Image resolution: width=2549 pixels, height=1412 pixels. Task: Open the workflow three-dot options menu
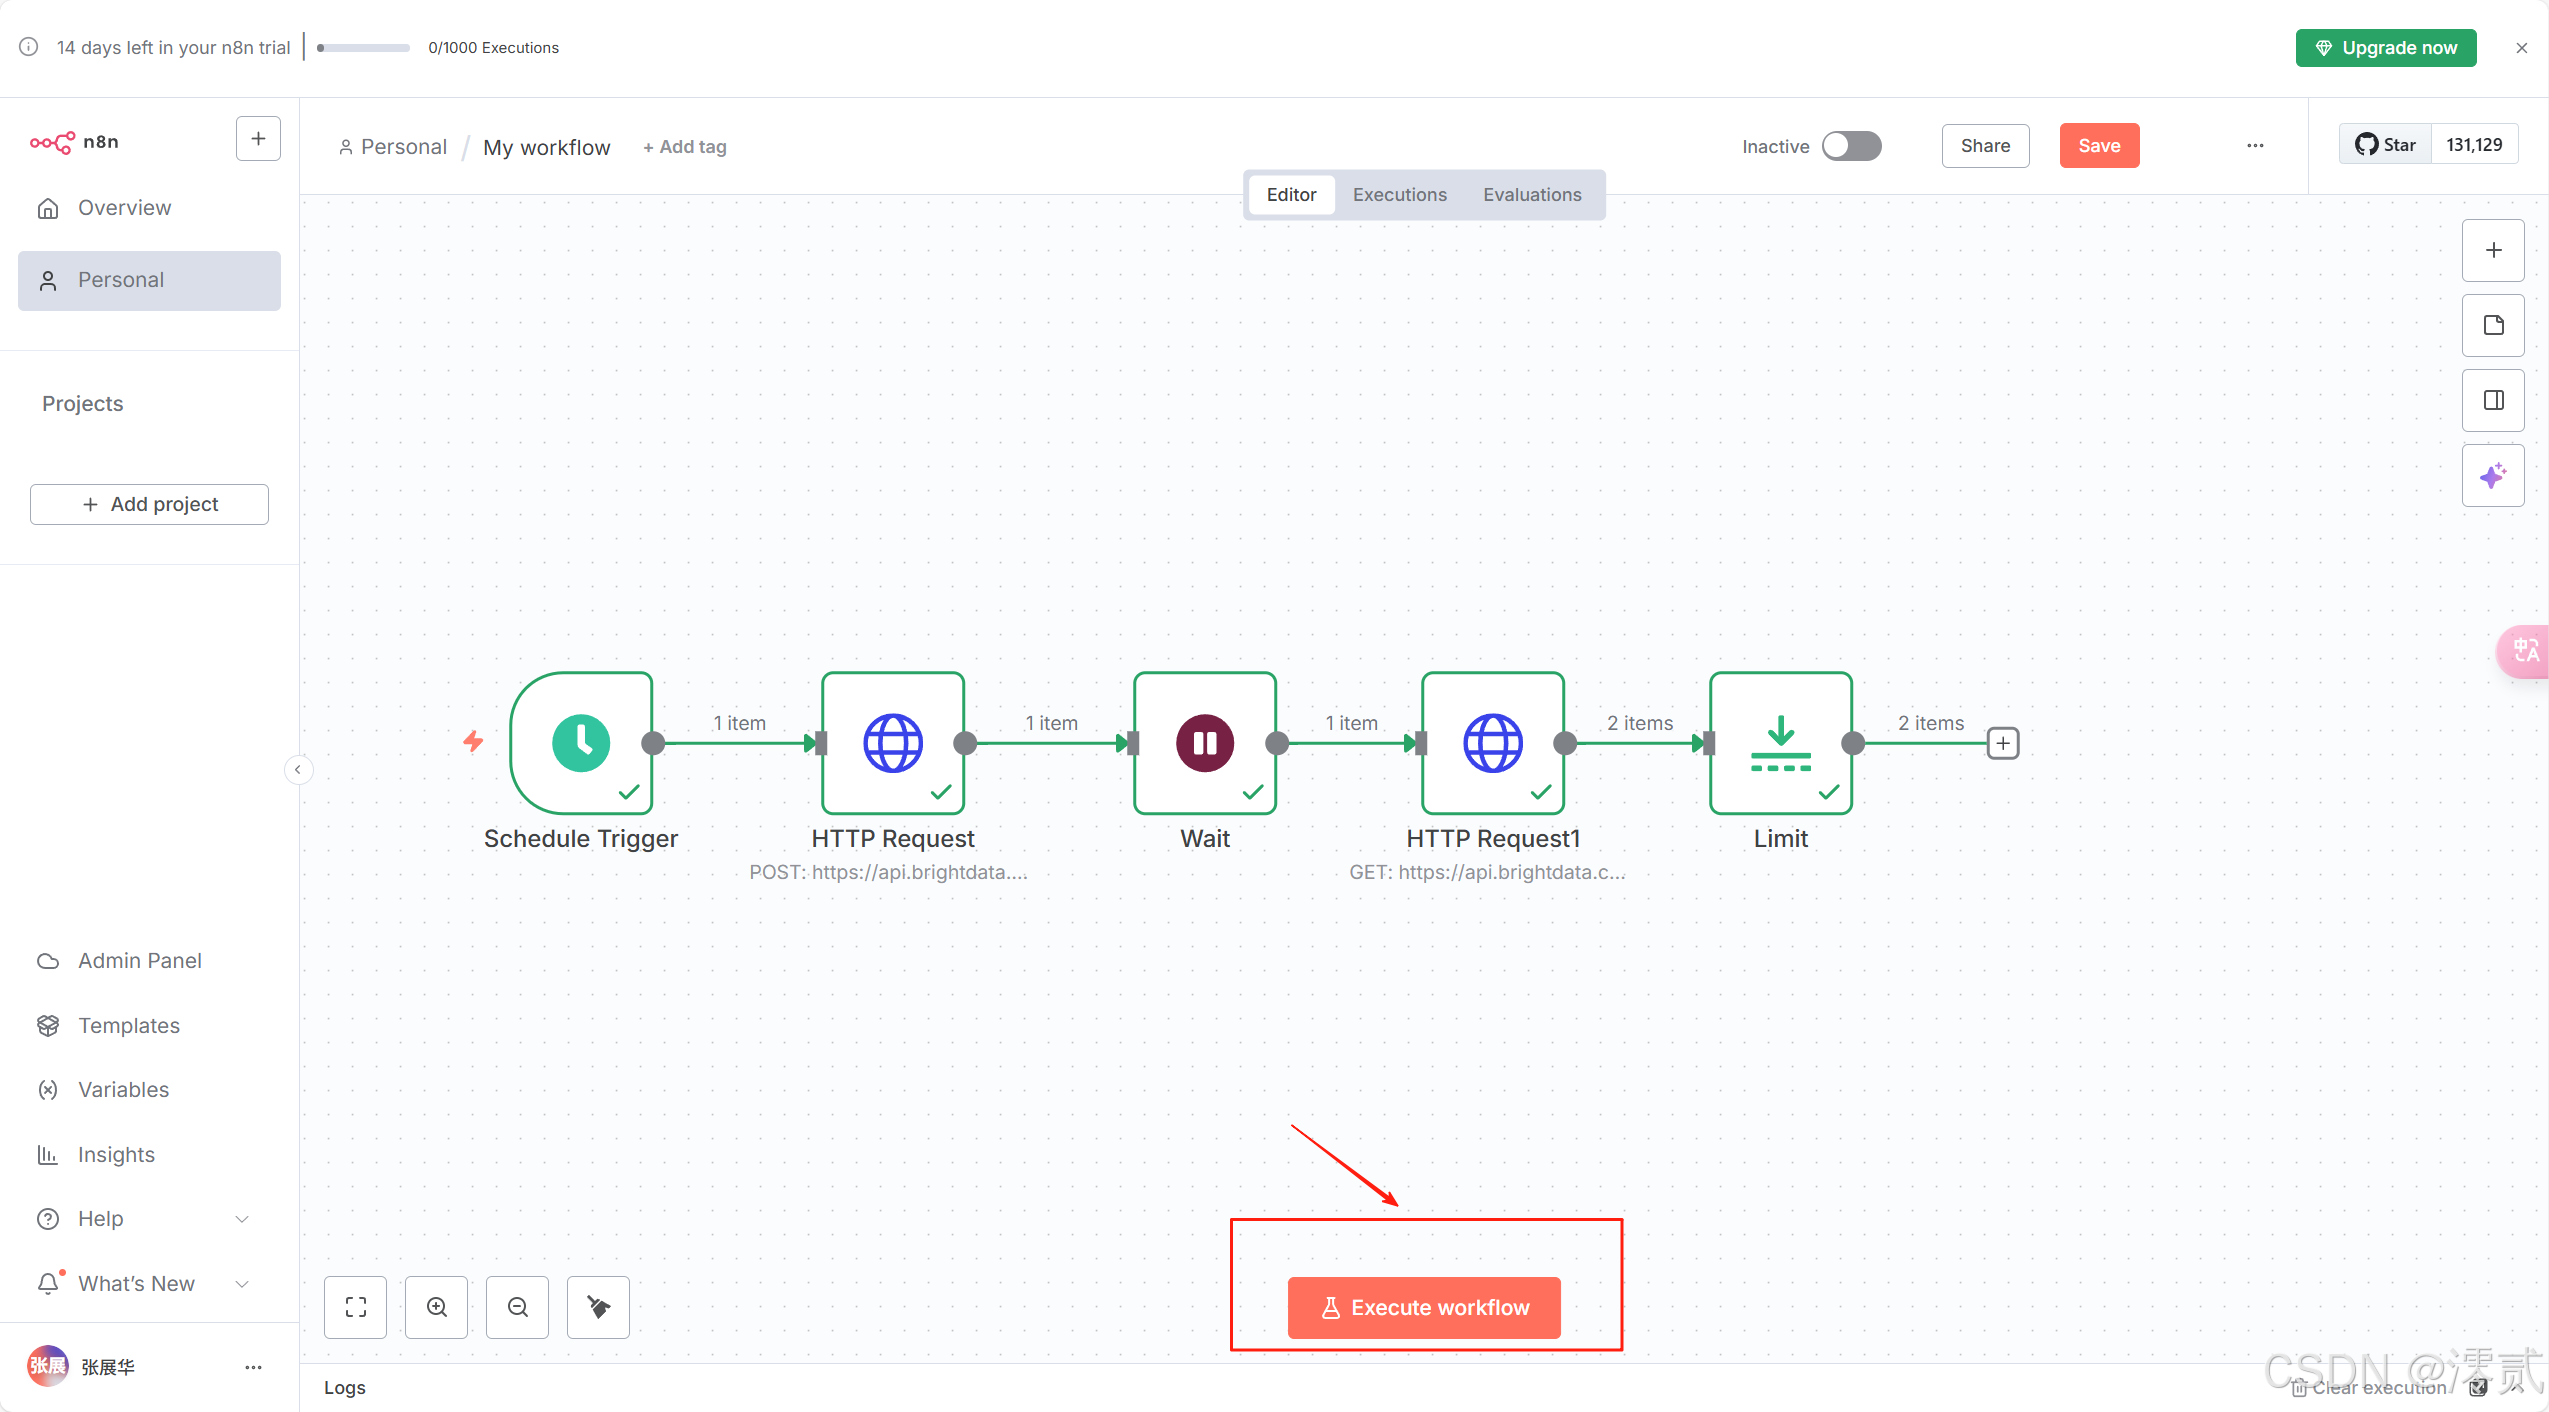click(2254, 146)
